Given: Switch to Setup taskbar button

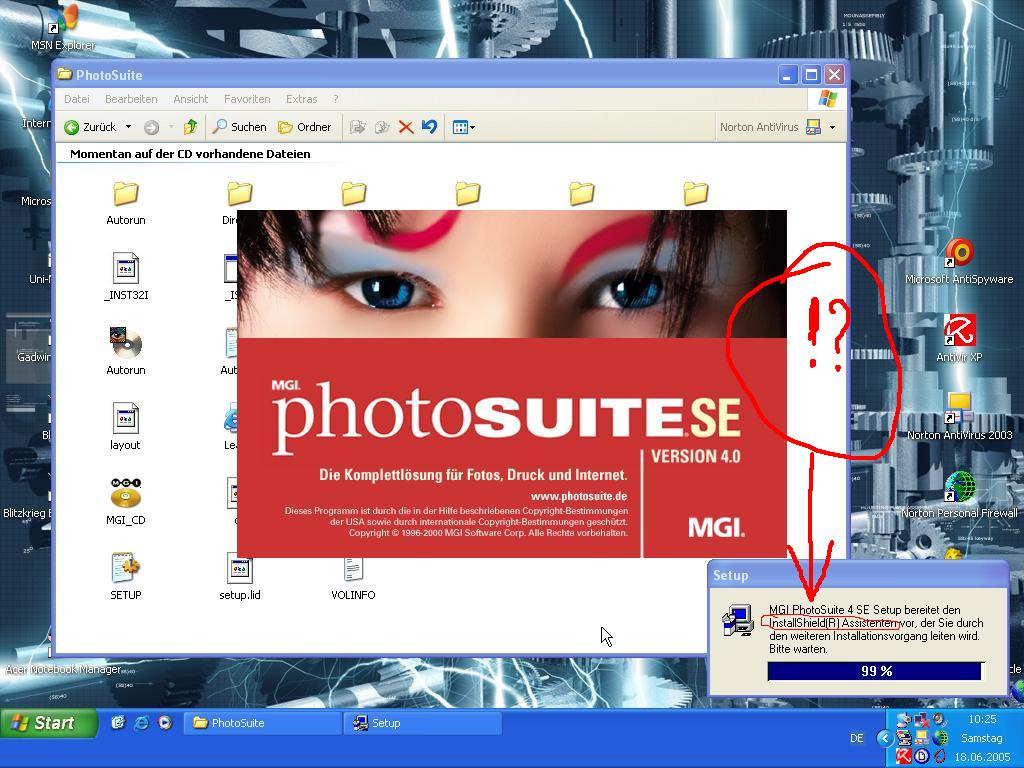Looking at the screenshot, I should click(423, 723).
